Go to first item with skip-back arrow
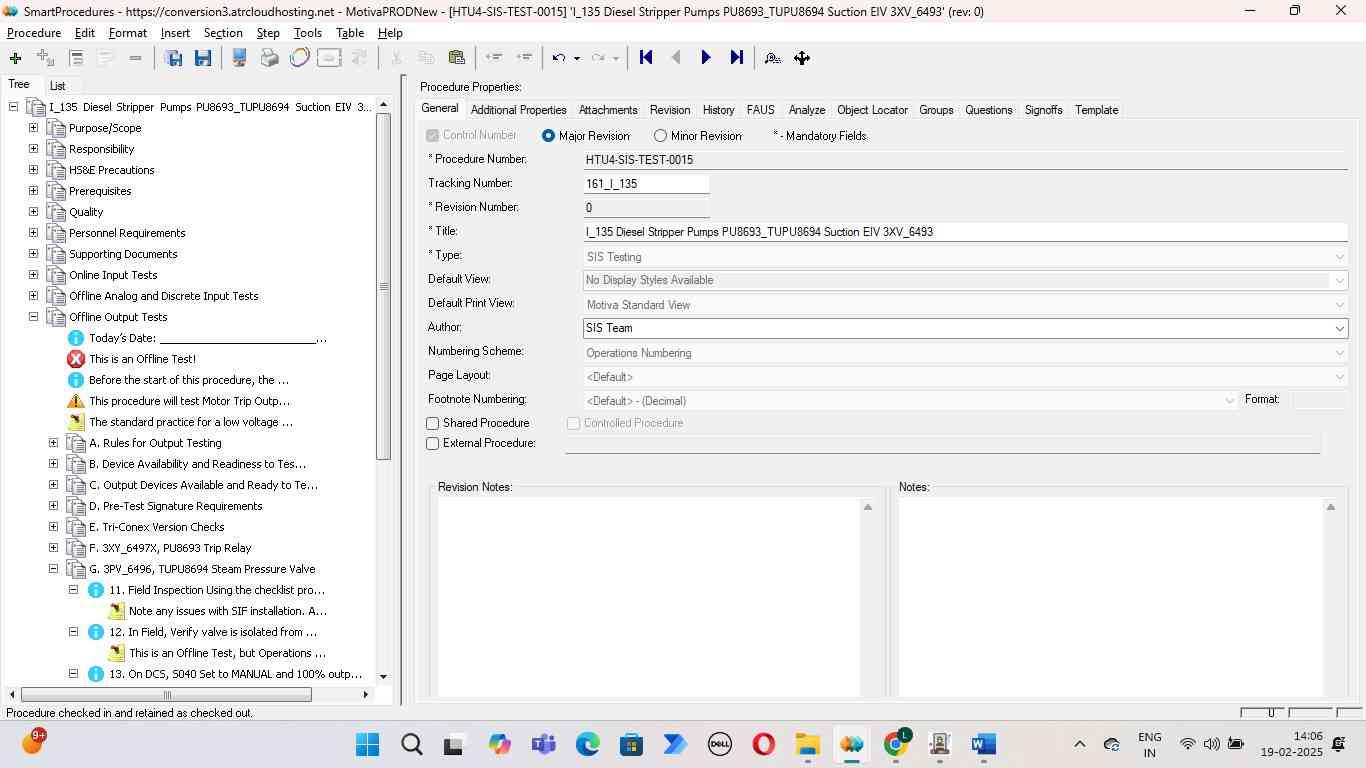Viewport: 1366px width, 768px height. (x=646, y=58)
